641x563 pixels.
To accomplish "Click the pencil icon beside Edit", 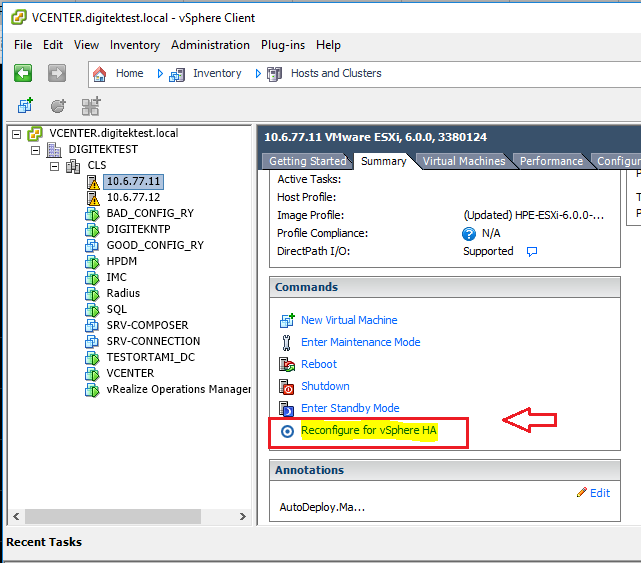I will coord(582,492).
